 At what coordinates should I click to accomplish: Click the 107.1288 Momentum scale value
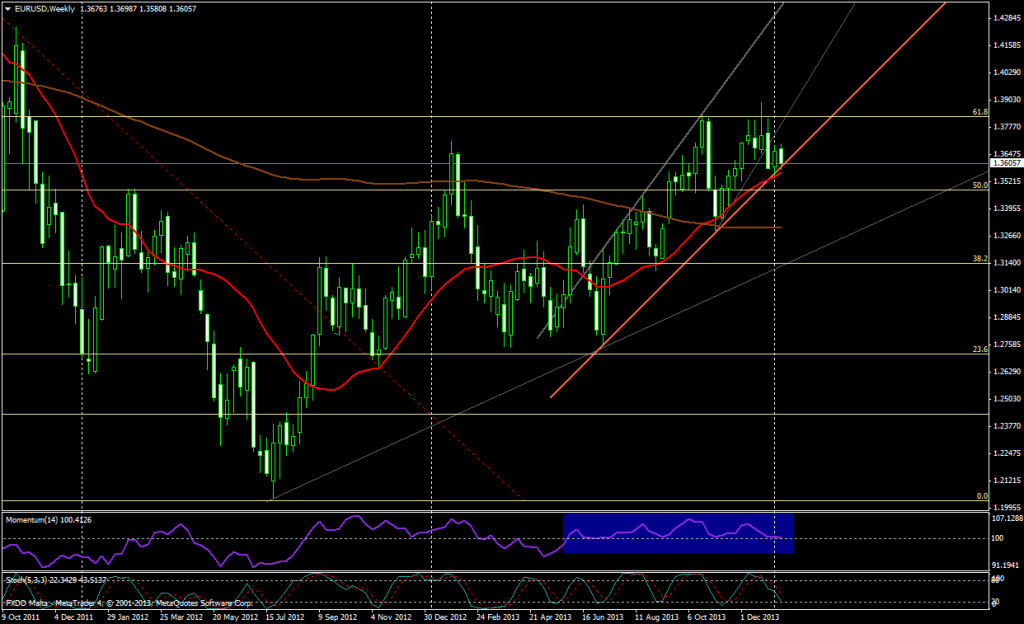[1005, 519]
